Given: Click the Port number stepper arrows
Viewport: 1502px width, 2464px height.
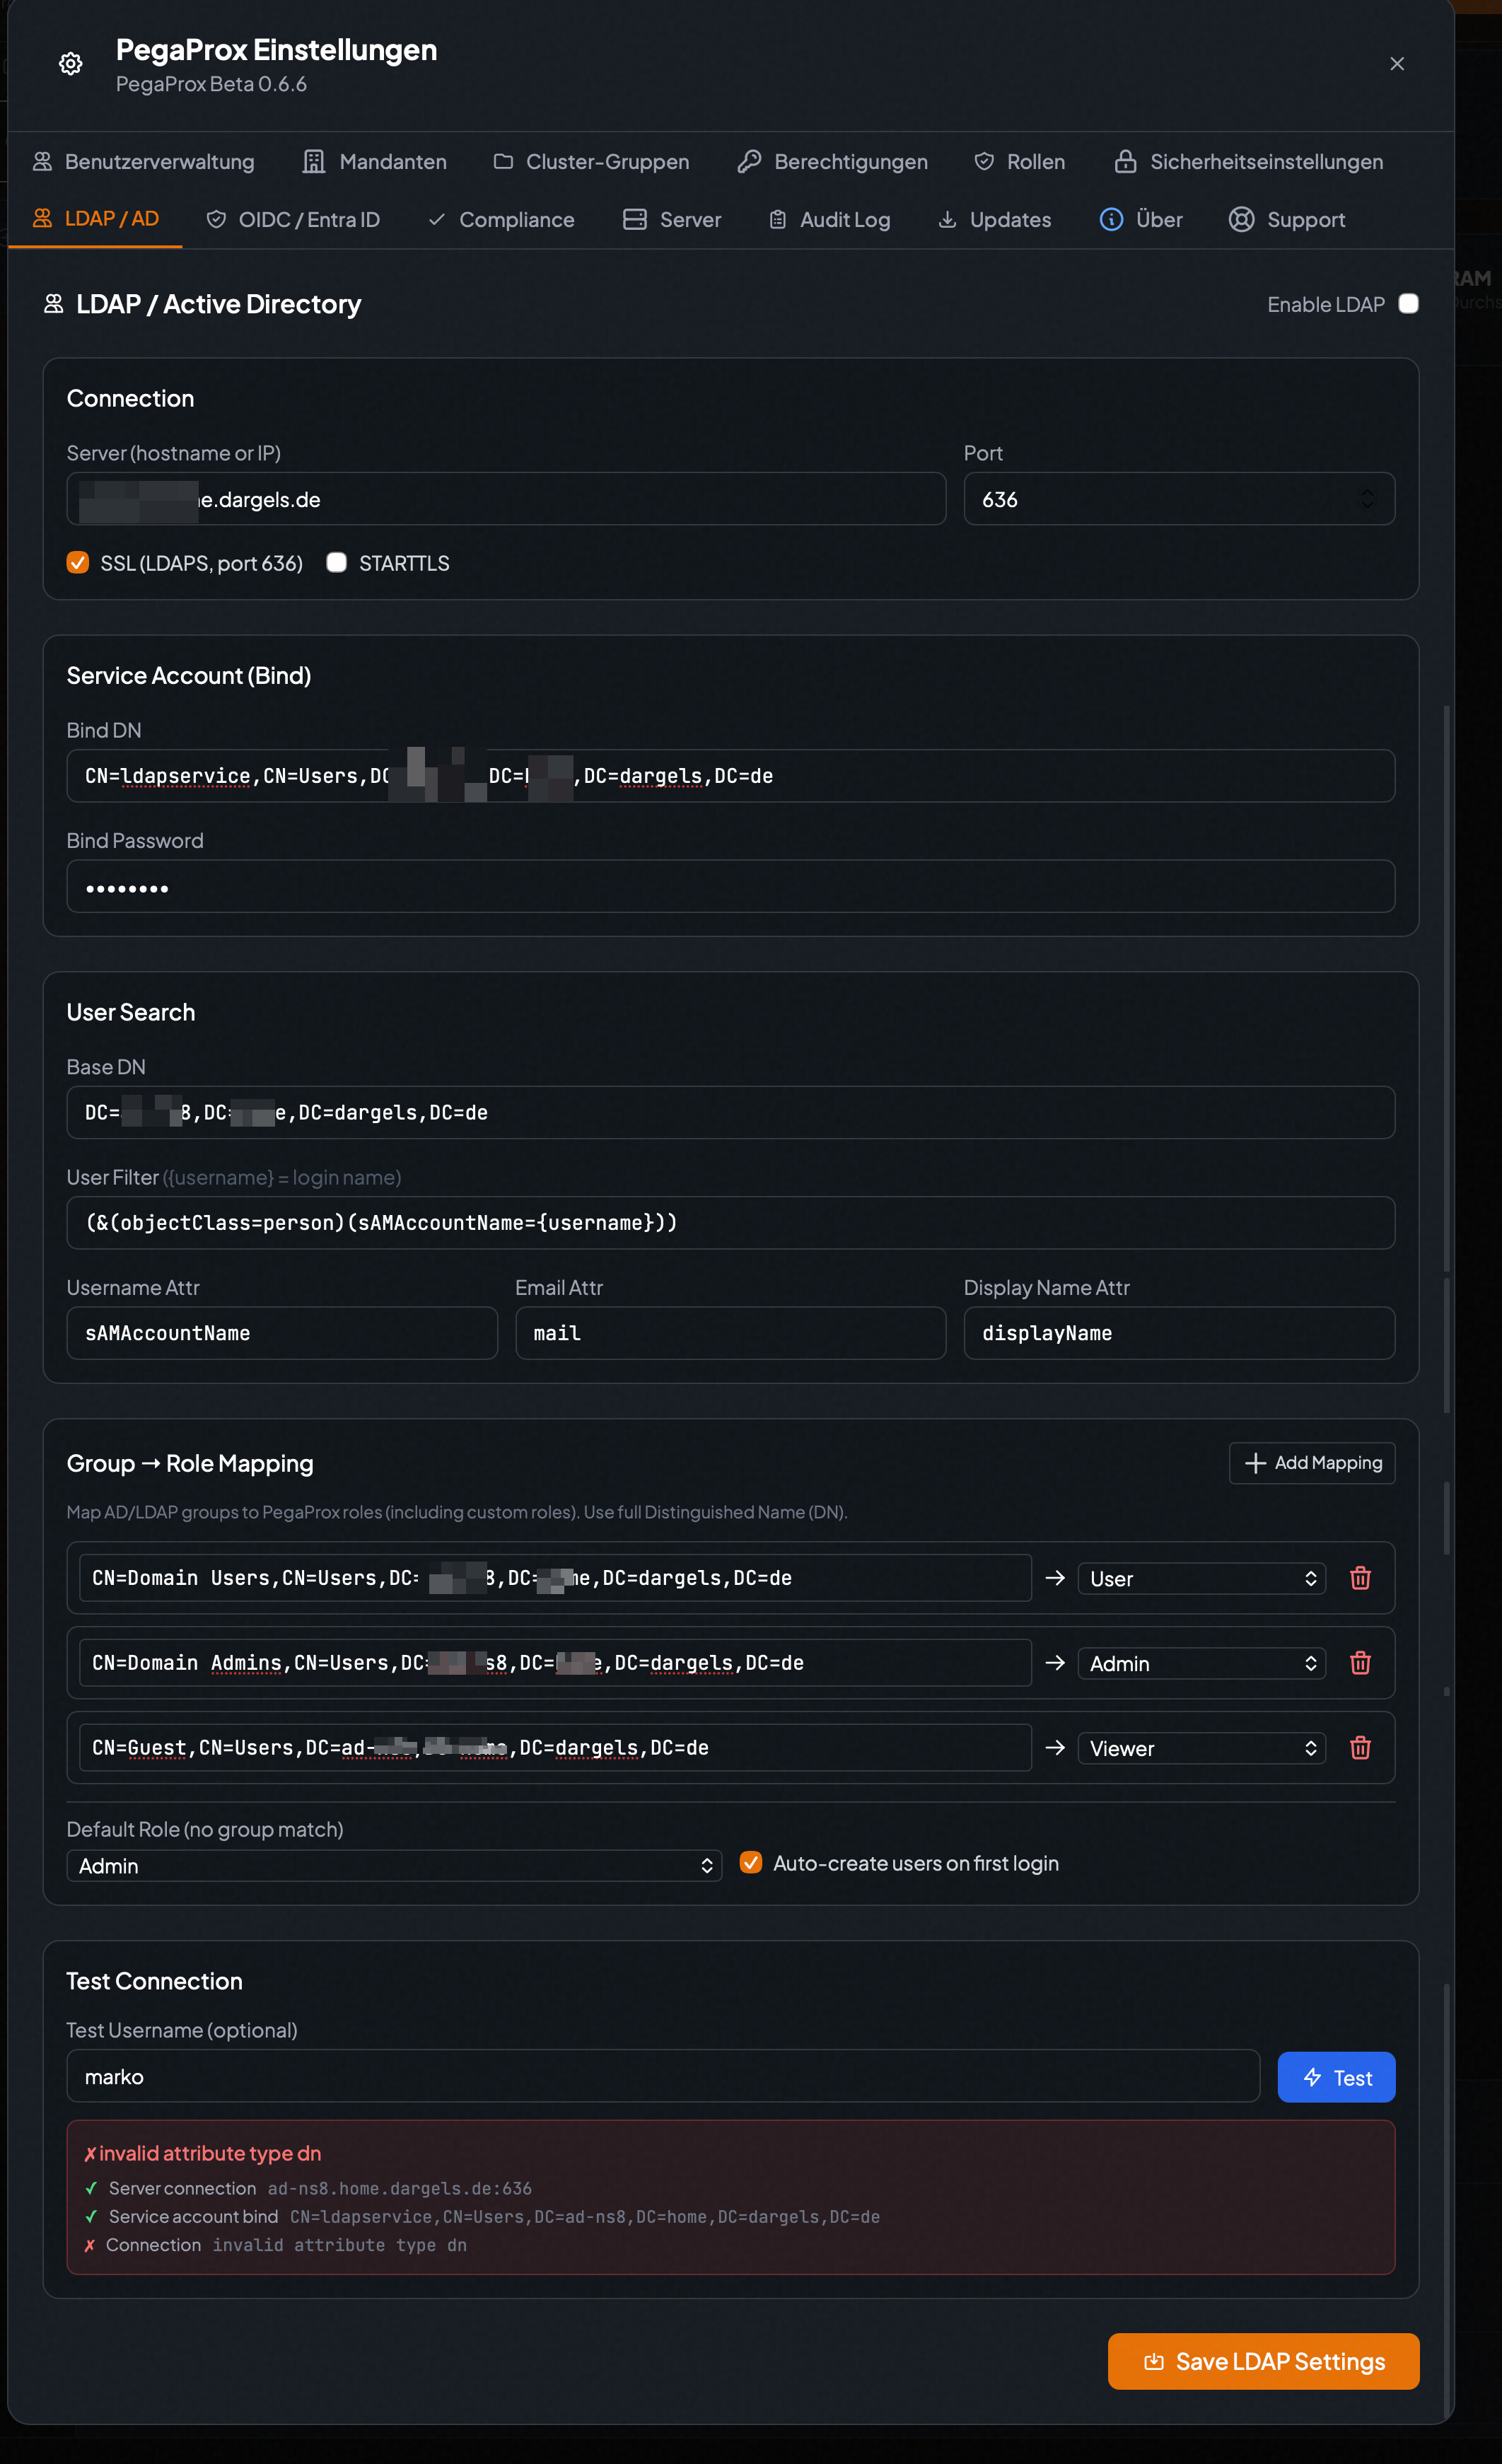Looking at the screenshot, I should [x=1367, y=499].
